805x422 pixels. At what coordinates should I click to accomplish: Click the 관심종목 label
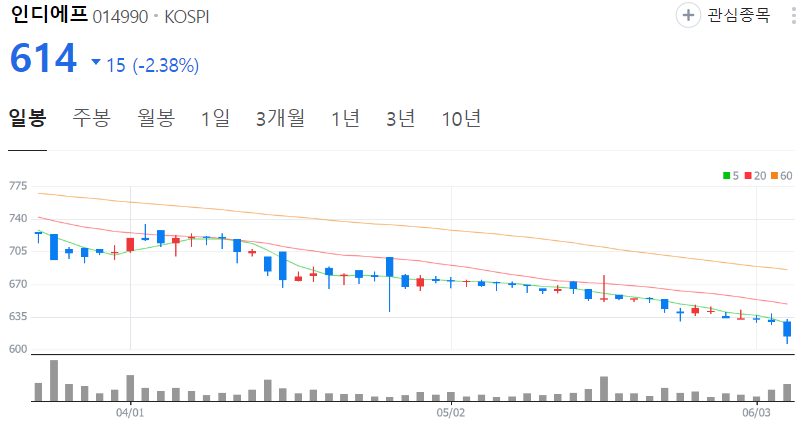[739, 15]
